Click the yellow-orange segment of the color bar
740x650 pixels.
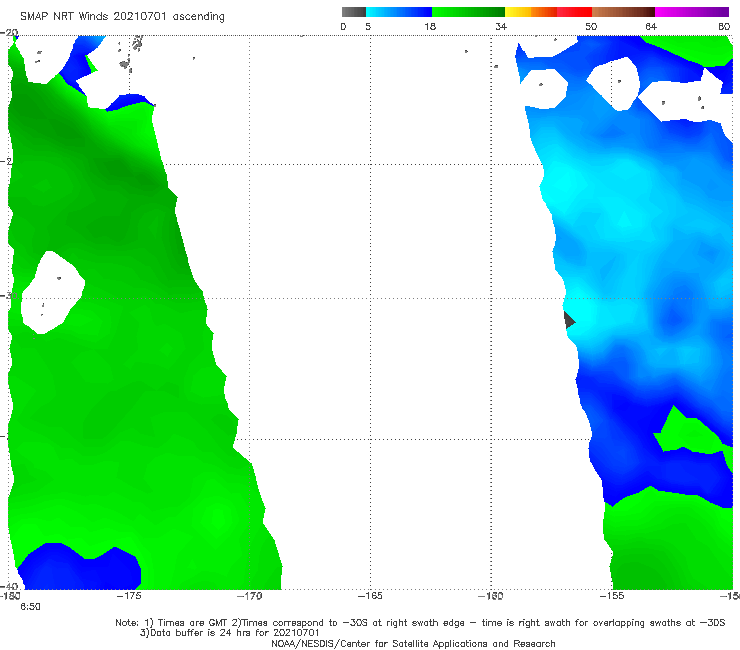(531, 12)
